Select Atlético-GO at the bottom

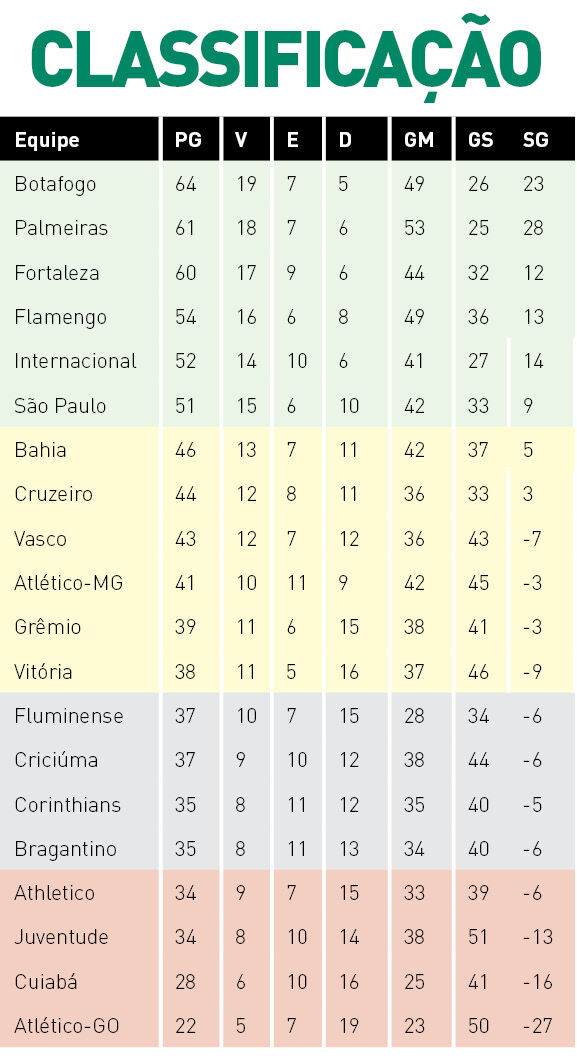point(66,1025)
